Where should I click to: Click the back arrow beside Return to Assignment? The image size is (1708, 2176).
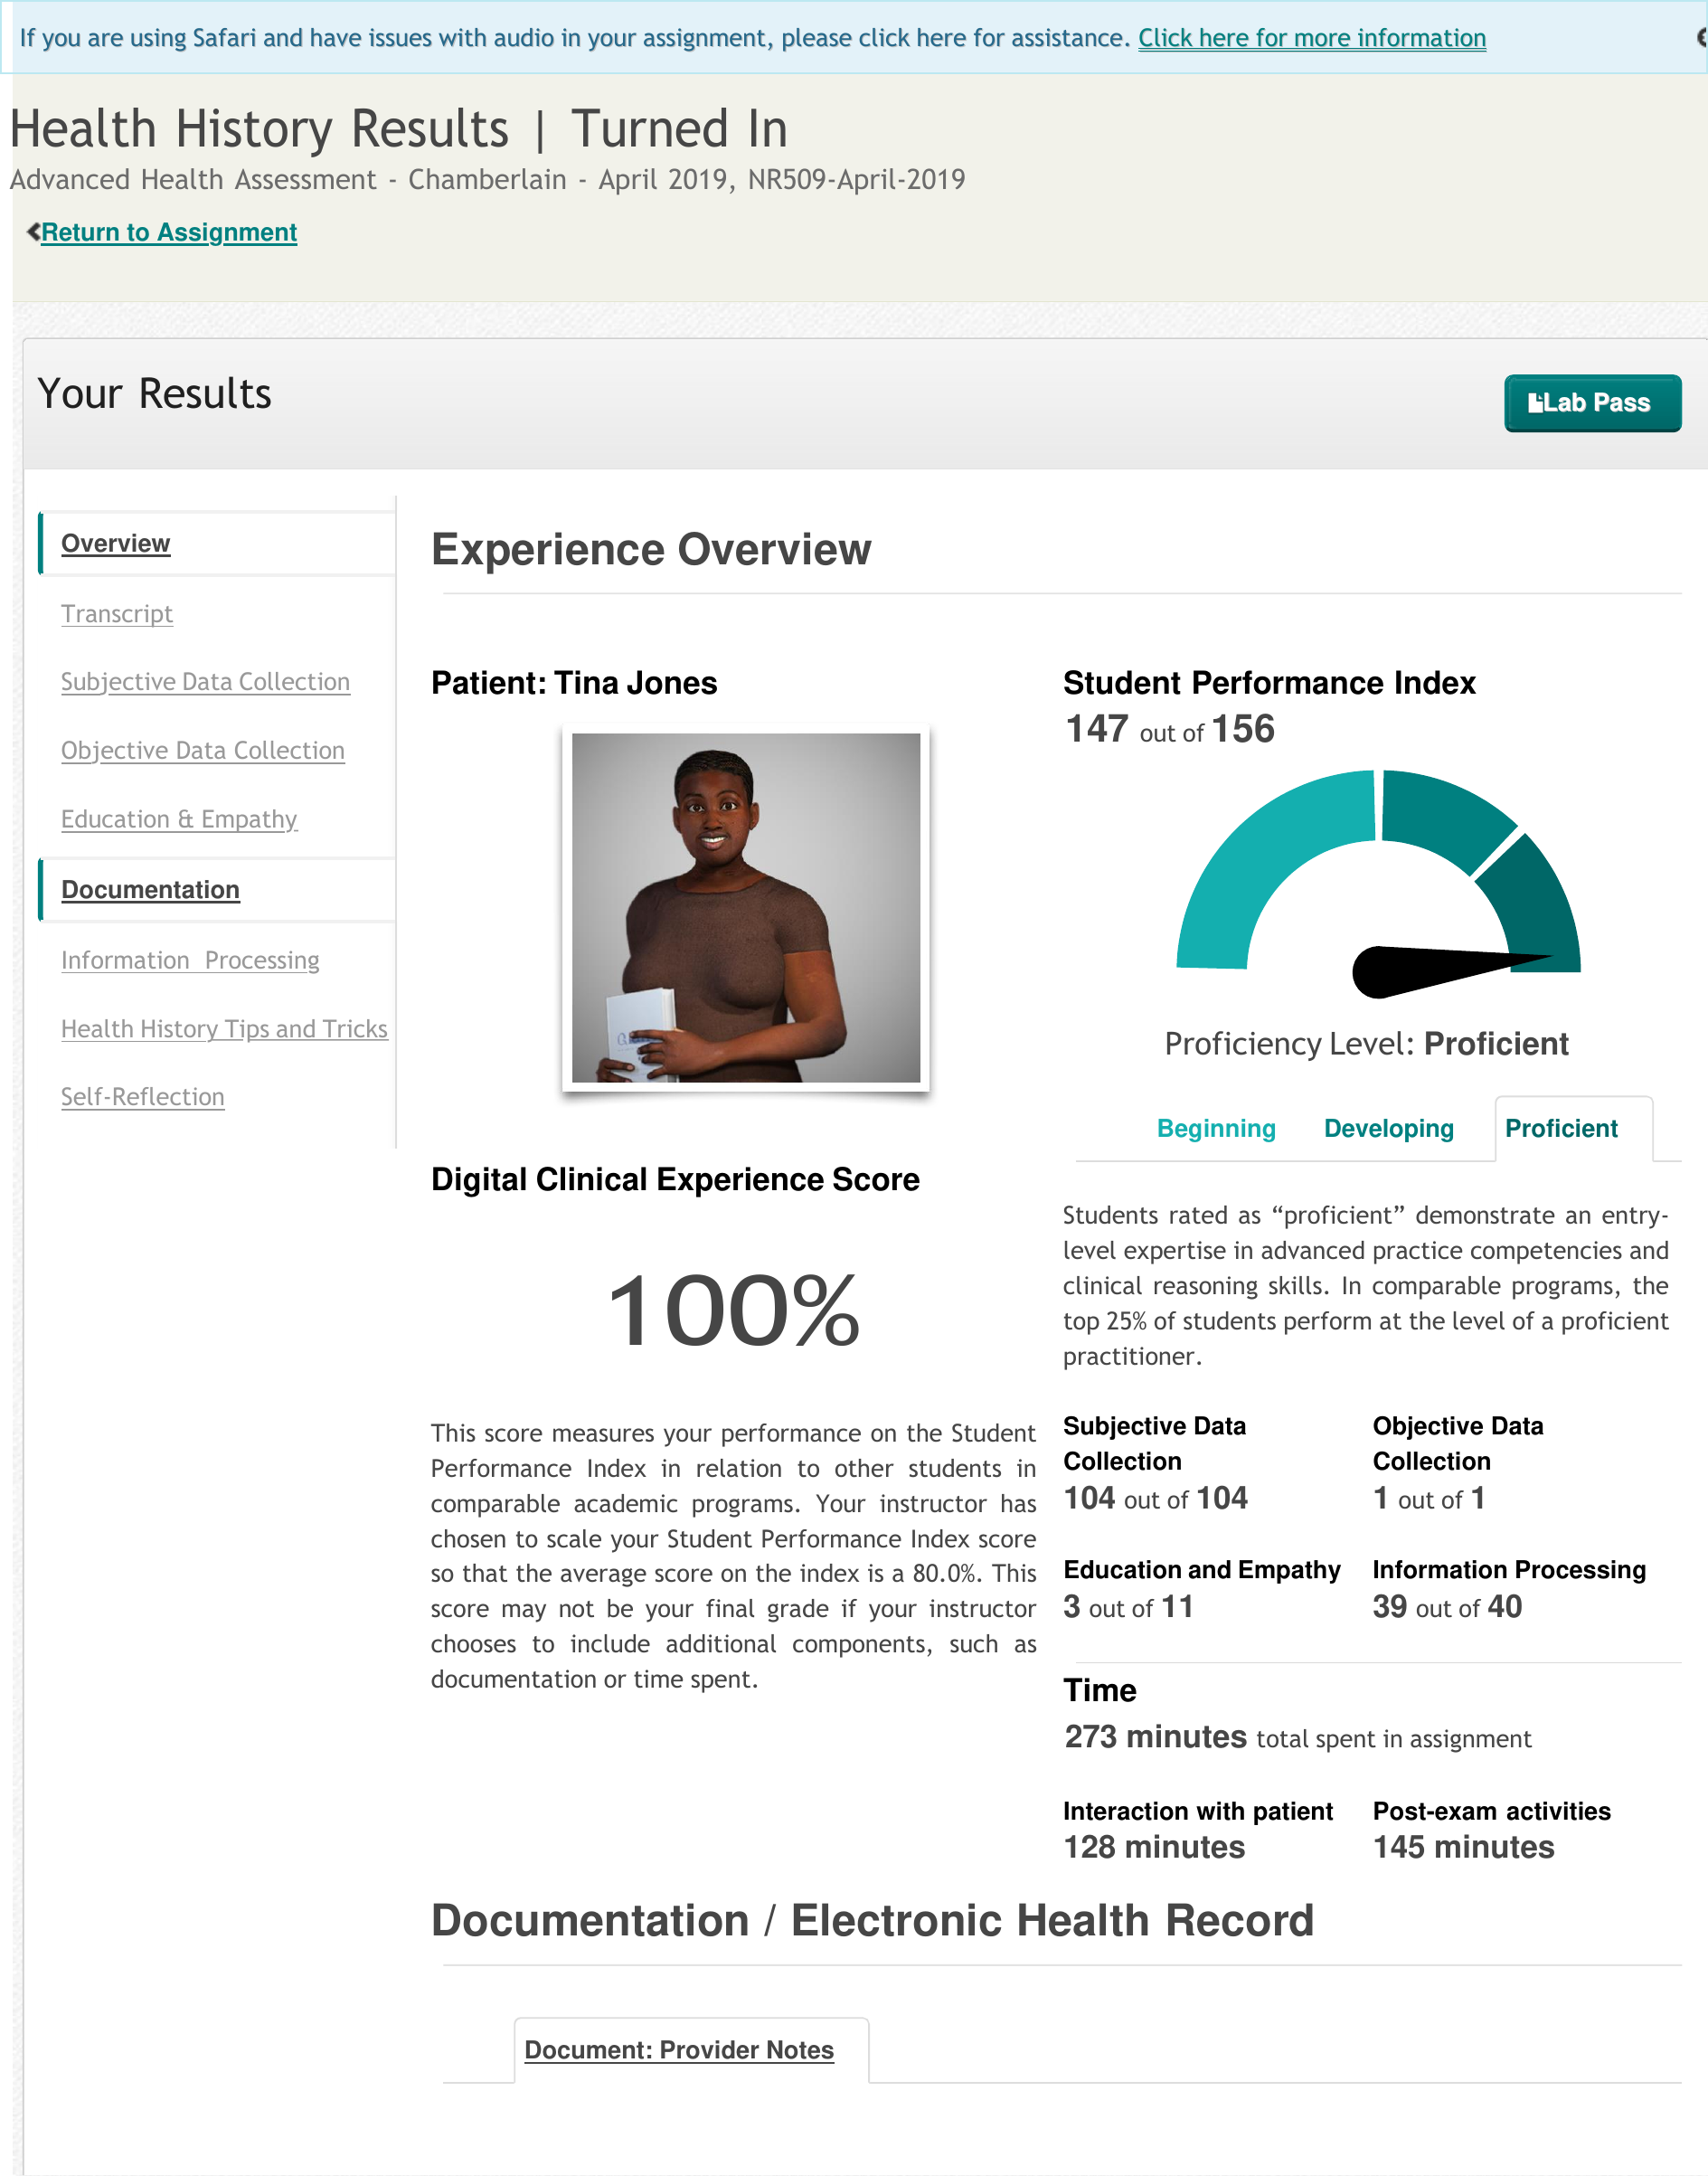pos(33,232)
